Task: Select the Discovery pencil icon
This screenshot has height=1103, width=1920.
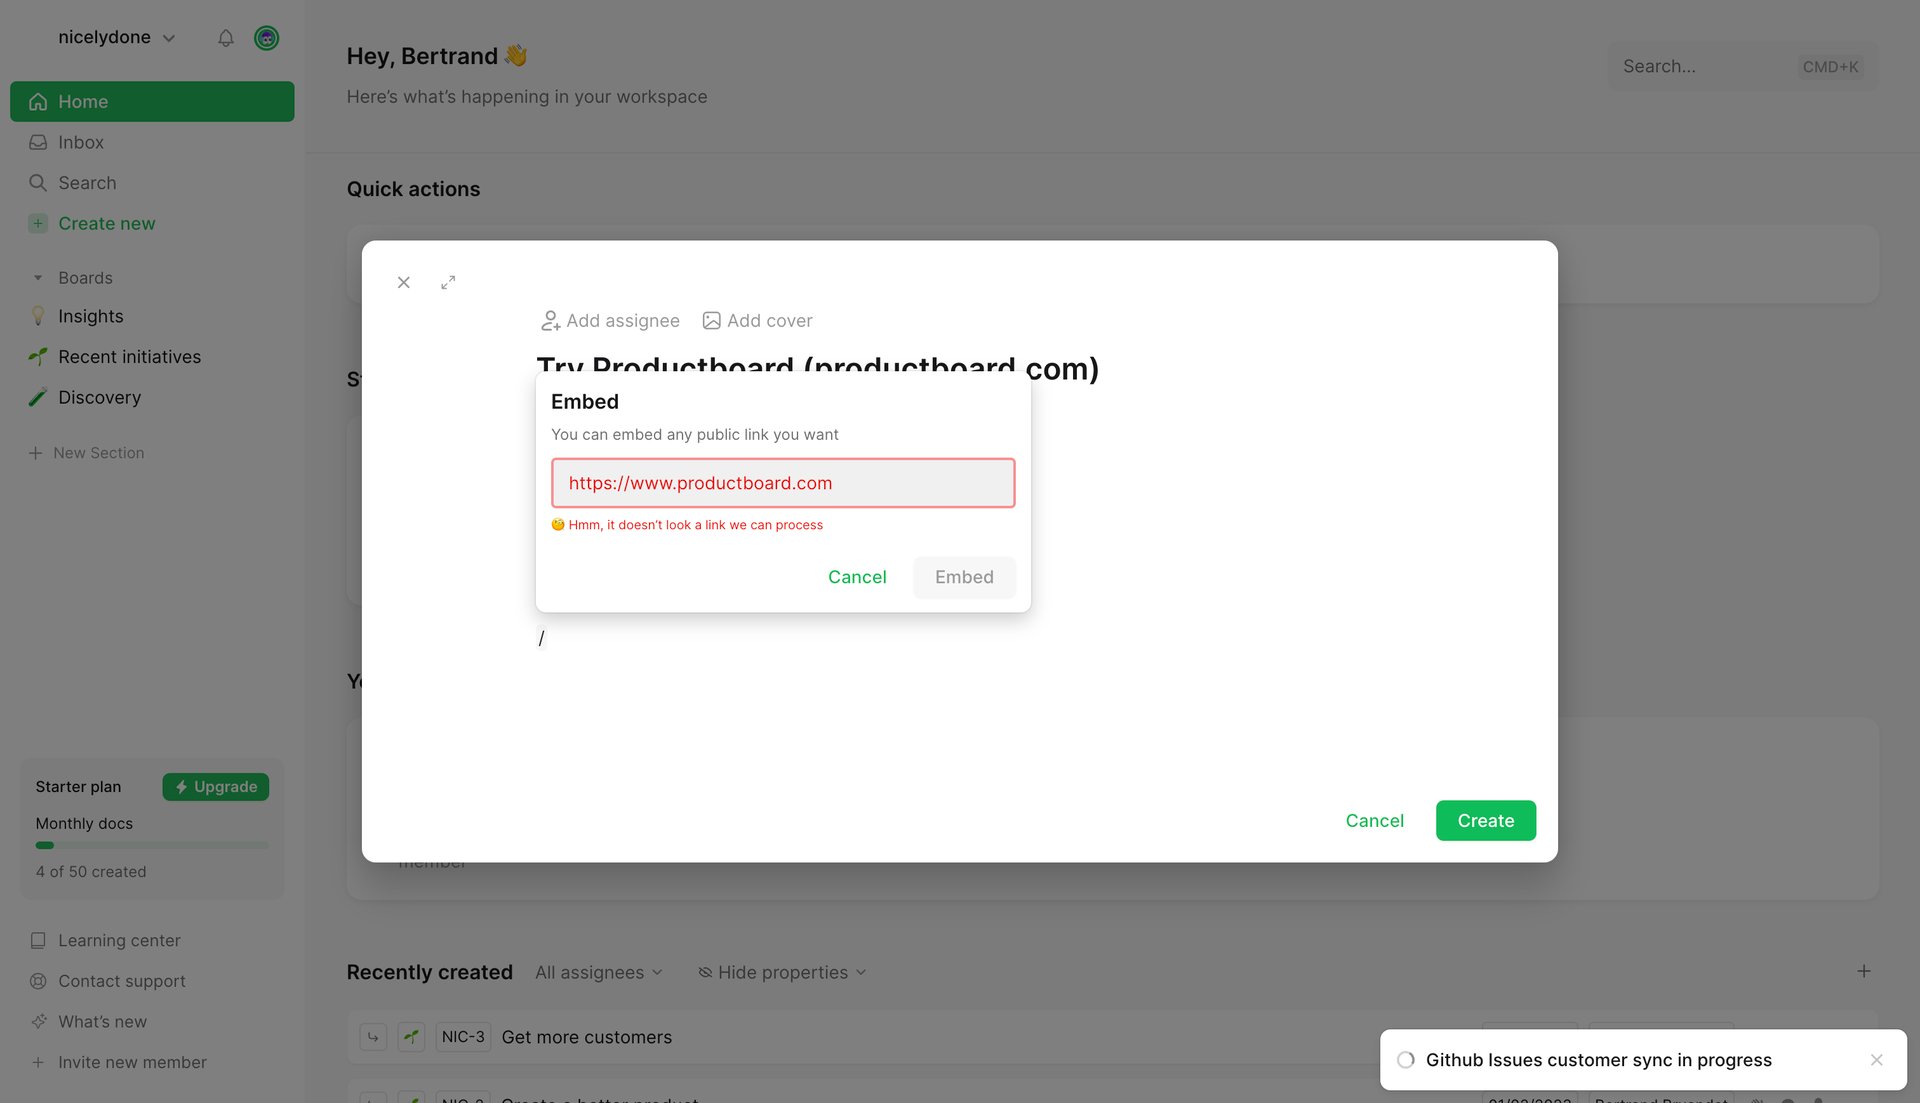Action: tap(38, 397)
